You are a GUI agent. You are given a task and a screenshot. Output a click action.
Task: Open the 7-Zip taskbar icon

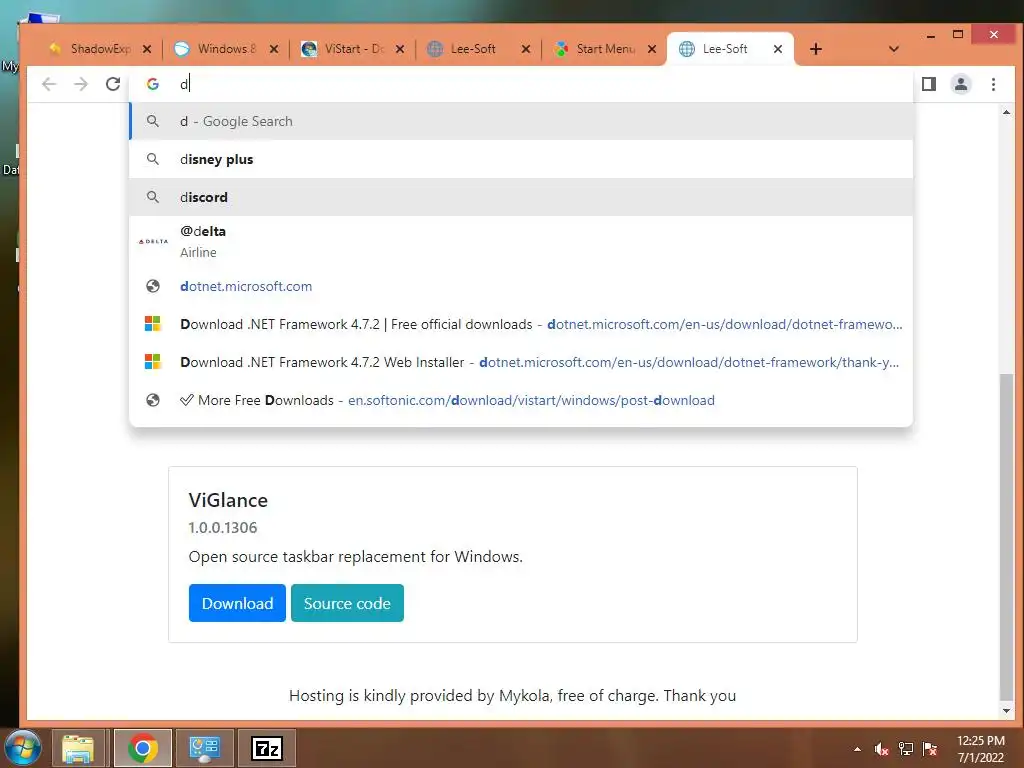(266, 748)
